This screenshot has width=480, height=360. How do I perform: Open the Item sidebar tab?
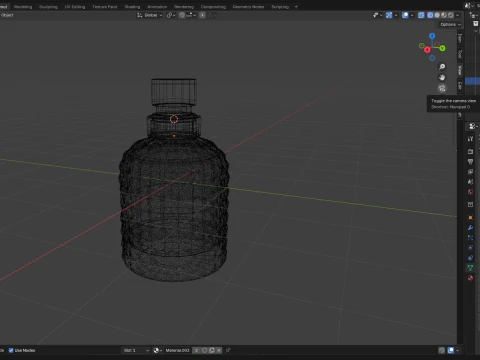(x=460, y=39)
